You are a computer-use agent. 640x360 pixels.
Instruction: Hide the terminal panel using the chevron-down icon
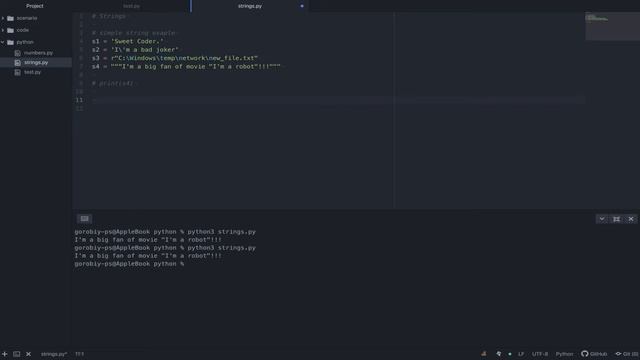coord(602,219)
